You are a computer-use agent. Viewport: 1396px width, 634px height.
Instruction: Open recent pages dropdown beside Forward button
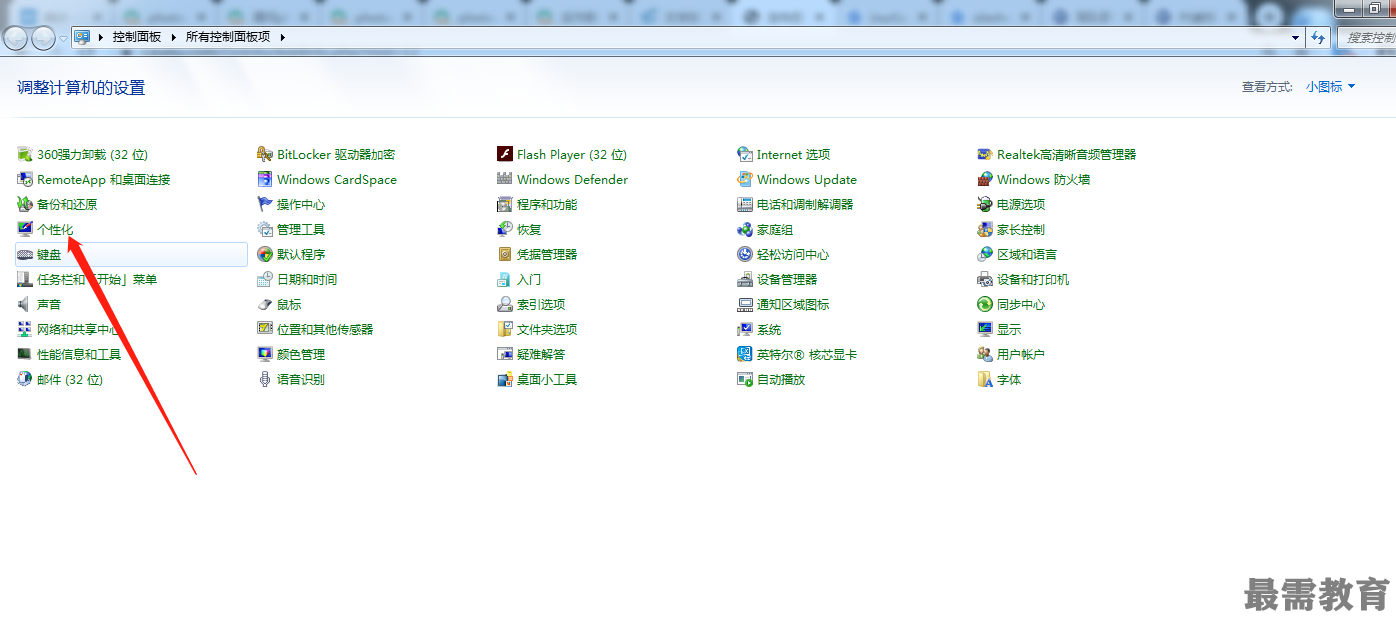pos(64,38)
